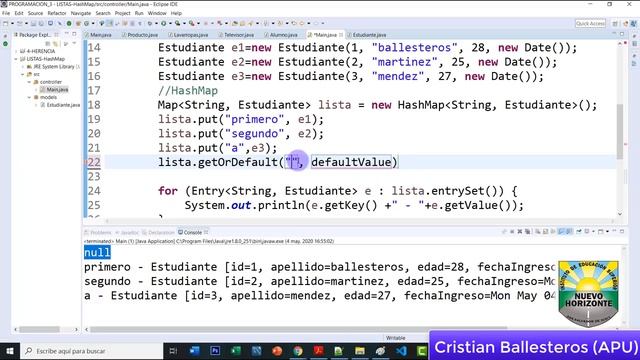
Task: Open the Excel taskbar icon
Action: tap(236, 351)
